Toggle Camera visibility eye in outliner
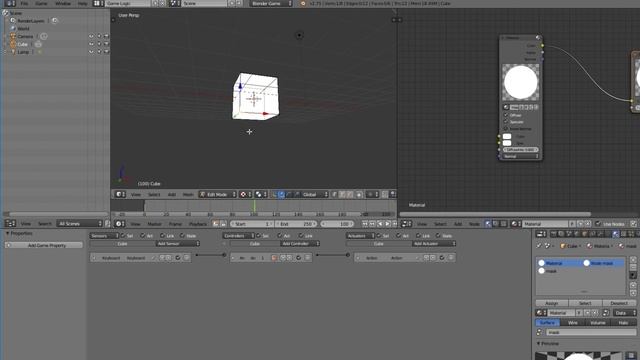 click(91, 36)
